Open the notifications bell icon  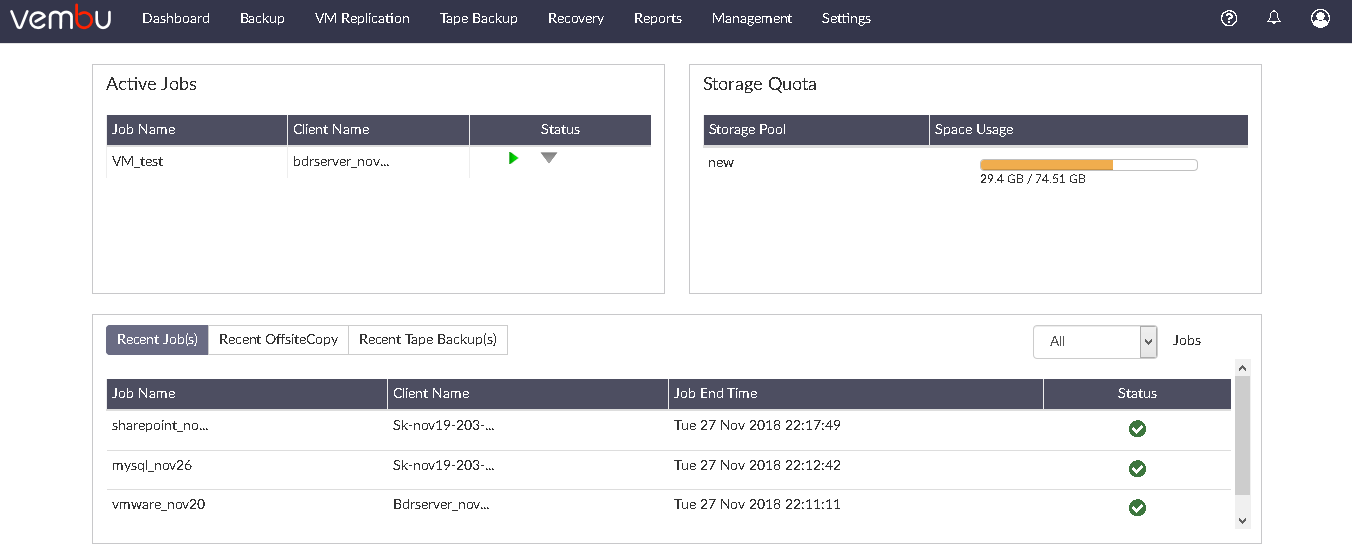click(x=1274, y=18)
